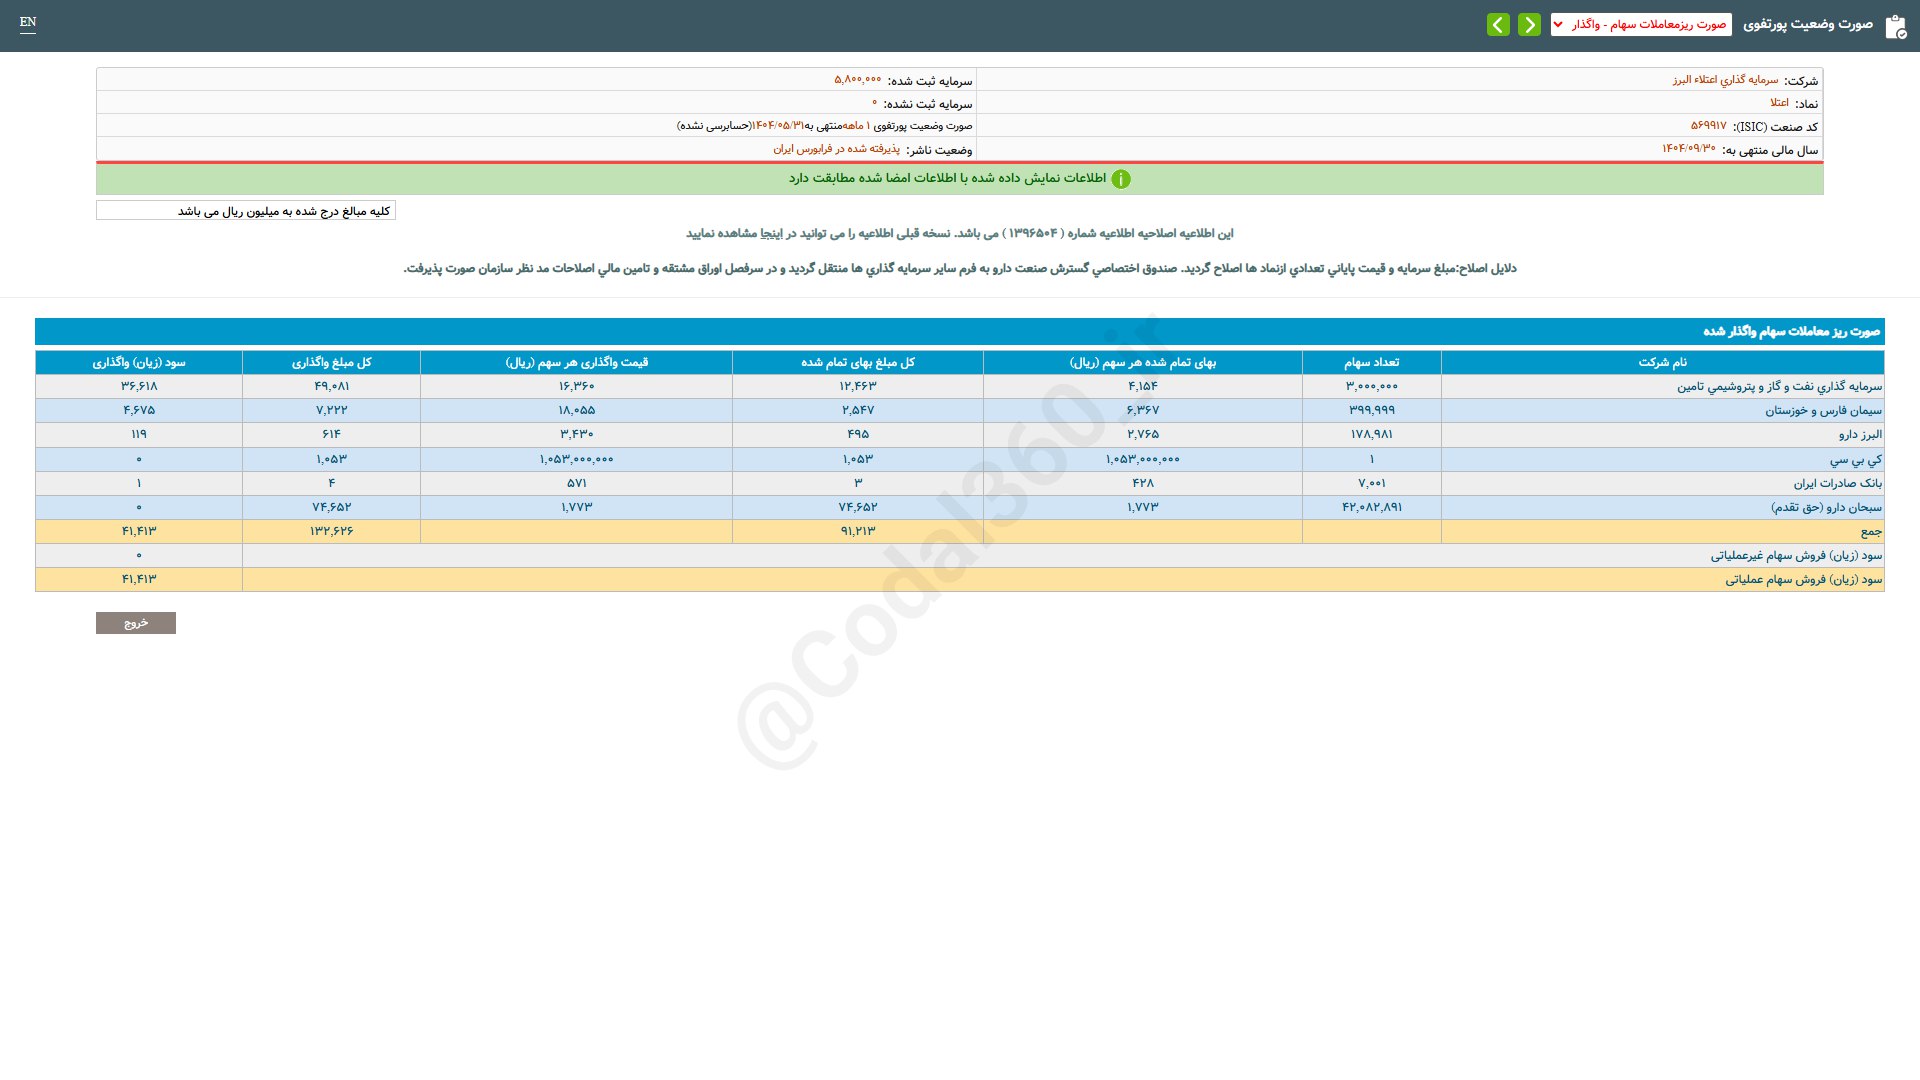Viewport: 1920px width, 1080px height.
Task: Click profit 36,618 cell
Action: (x=139, y=386)
